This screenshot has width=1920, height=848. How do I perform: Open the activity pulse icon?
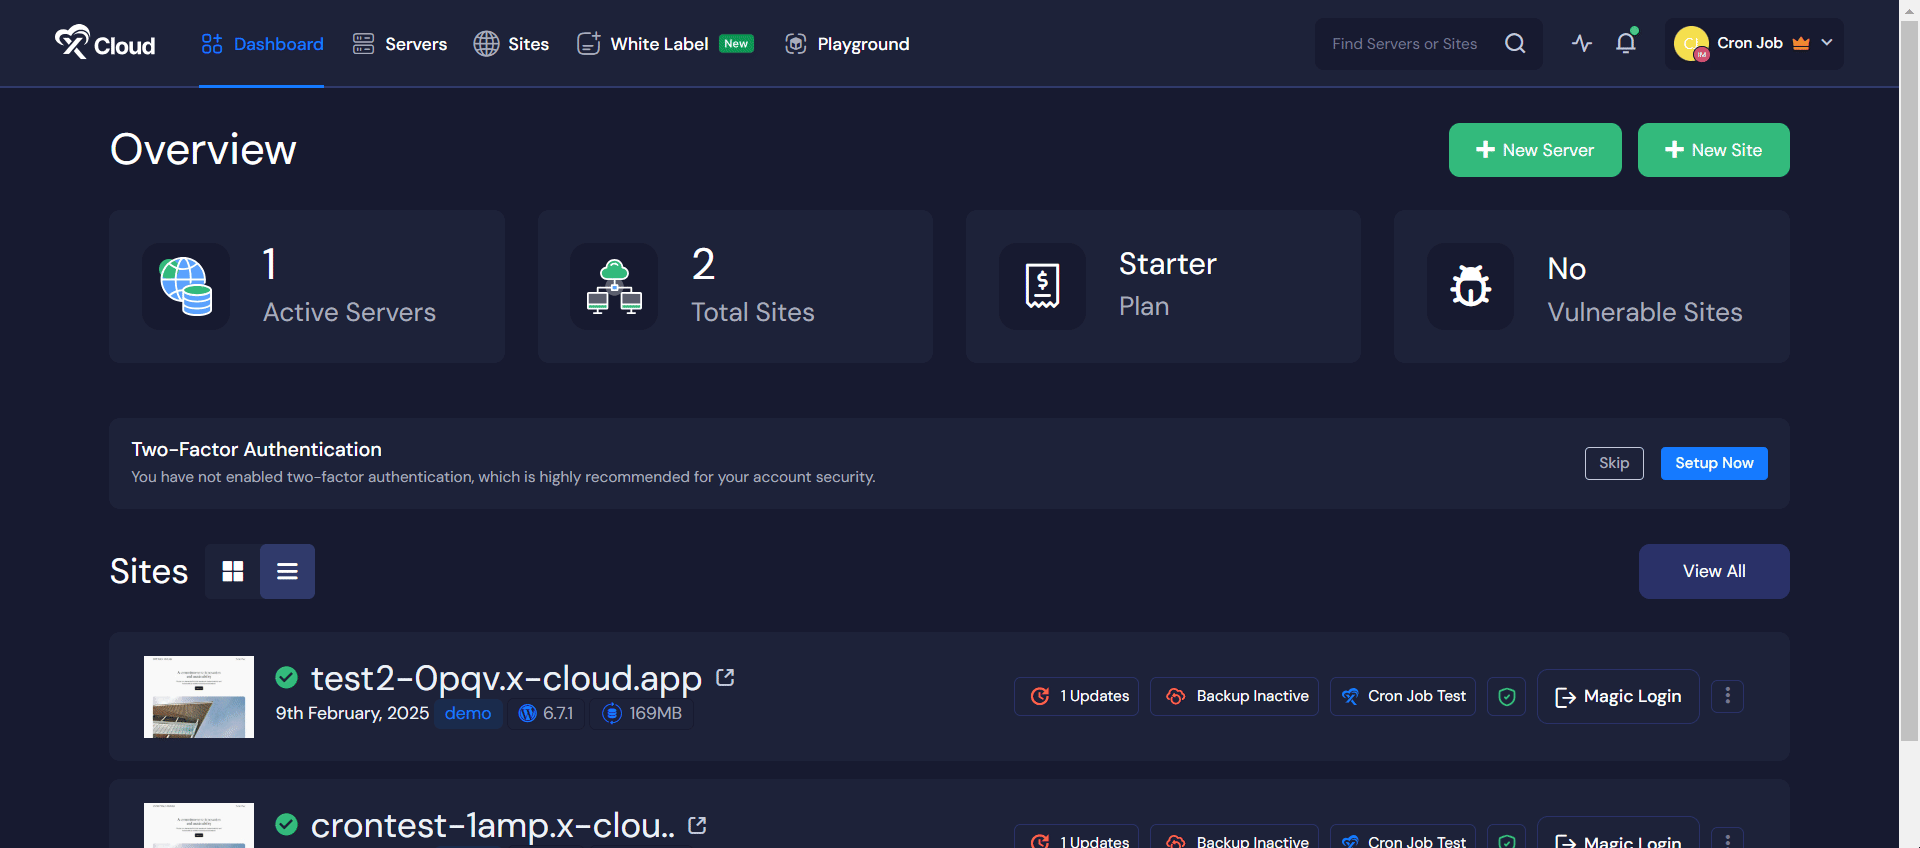coord(1582,43)
